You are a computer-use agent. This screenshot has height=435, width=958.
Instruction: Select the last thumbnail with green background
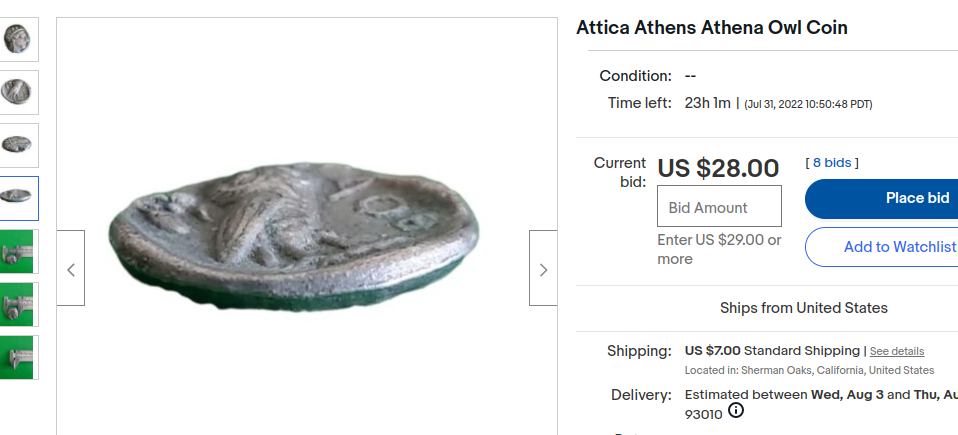(x=17, y=357)
